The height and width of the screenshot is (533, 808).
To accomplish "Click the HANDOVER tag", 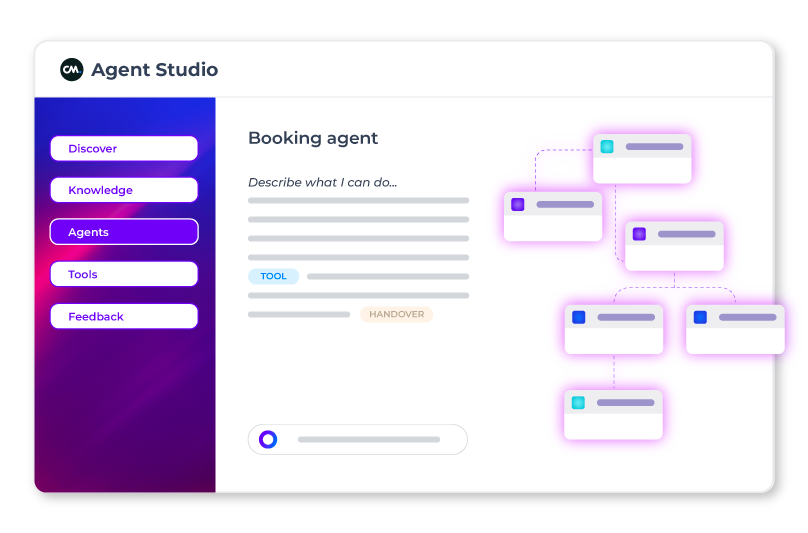I will pyautogui.click(x=397, y=314).
